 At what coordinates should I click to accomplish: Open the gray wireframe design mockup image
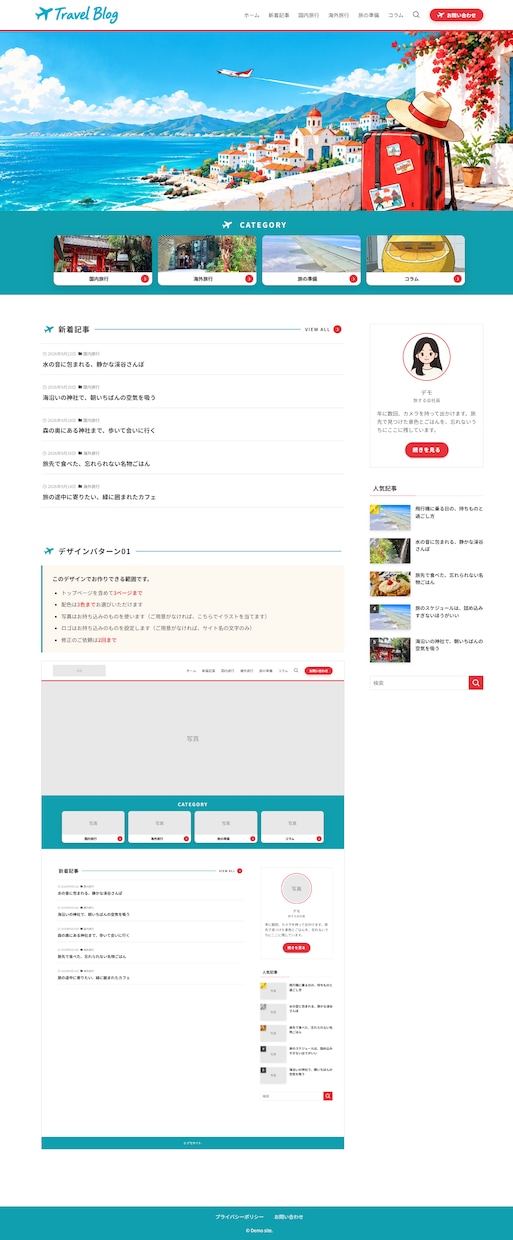[x=193, y=904]
